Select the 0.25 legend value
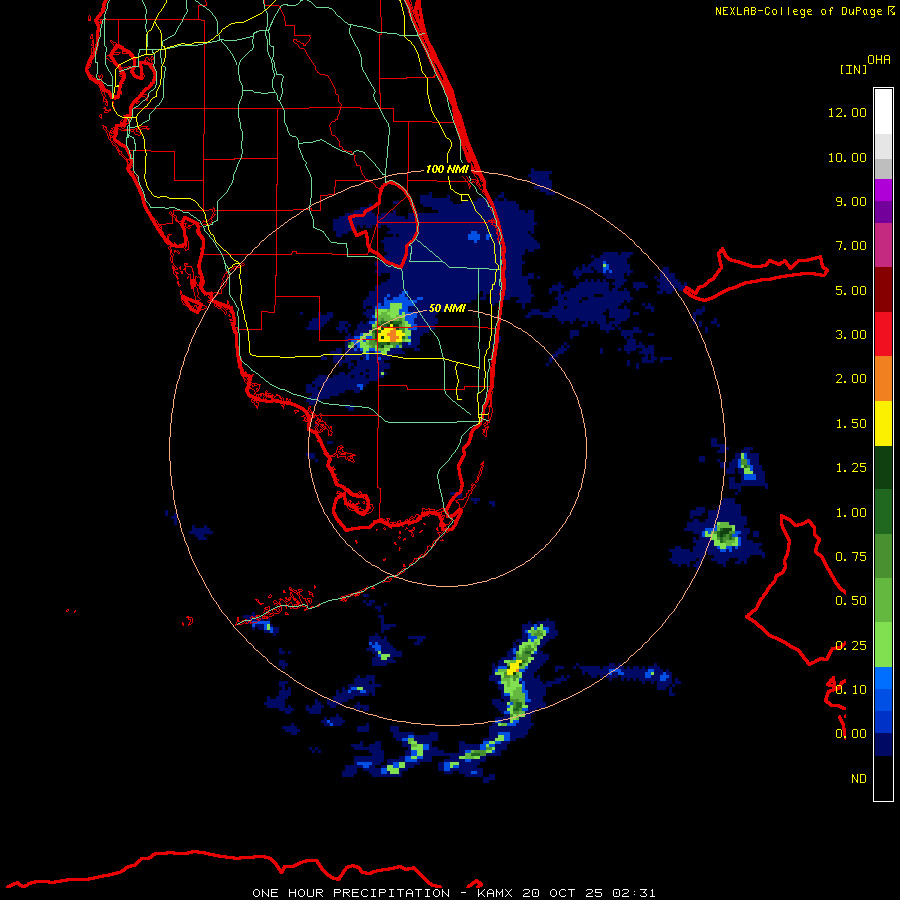900x900 pixels. pyautogui.click(x=851, y=646)
